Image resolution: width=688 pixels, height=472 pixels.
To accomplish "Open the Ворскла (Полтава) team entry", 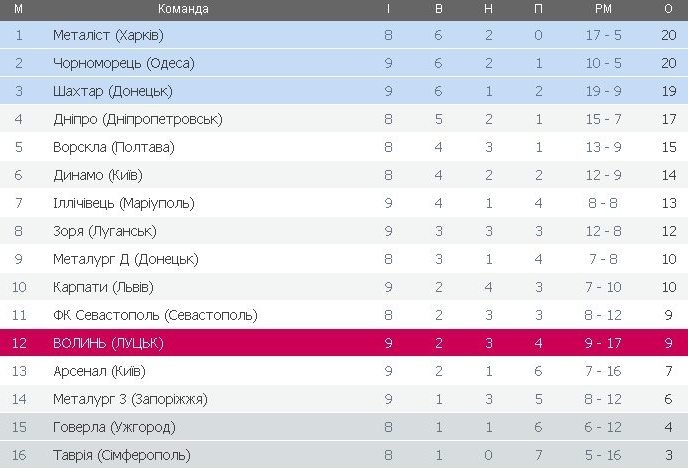I will click(x=113, y=147).
